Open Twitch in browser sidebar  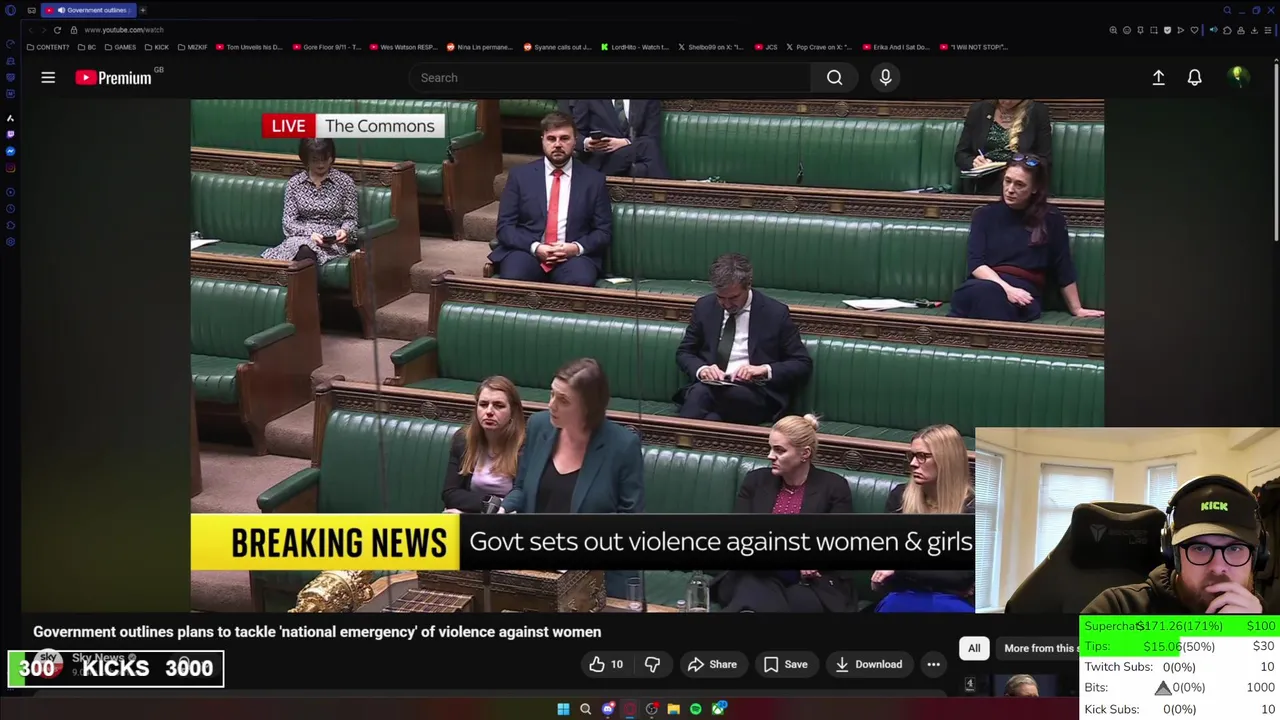pyautogui.click(x=10, y=134)
